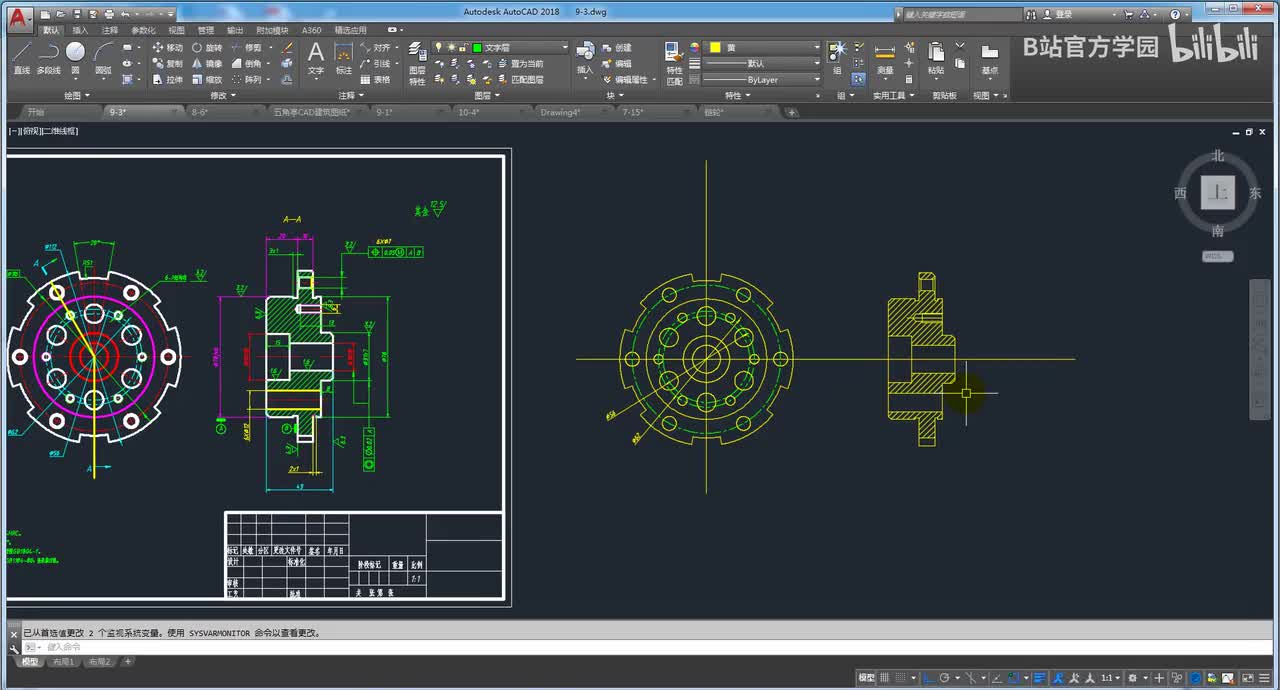The height and width of the screenshot is (690, 1280).
Task: Switch to the Insert (插入) ribbon tab
Action: pyautogui.click(x=80, y=31)
